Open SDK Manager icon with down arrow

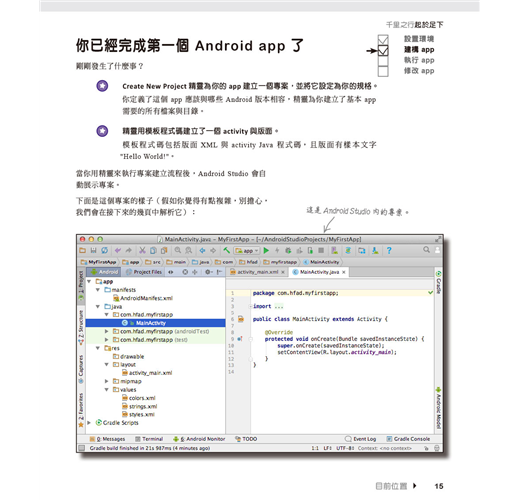(x=375, y=250)
